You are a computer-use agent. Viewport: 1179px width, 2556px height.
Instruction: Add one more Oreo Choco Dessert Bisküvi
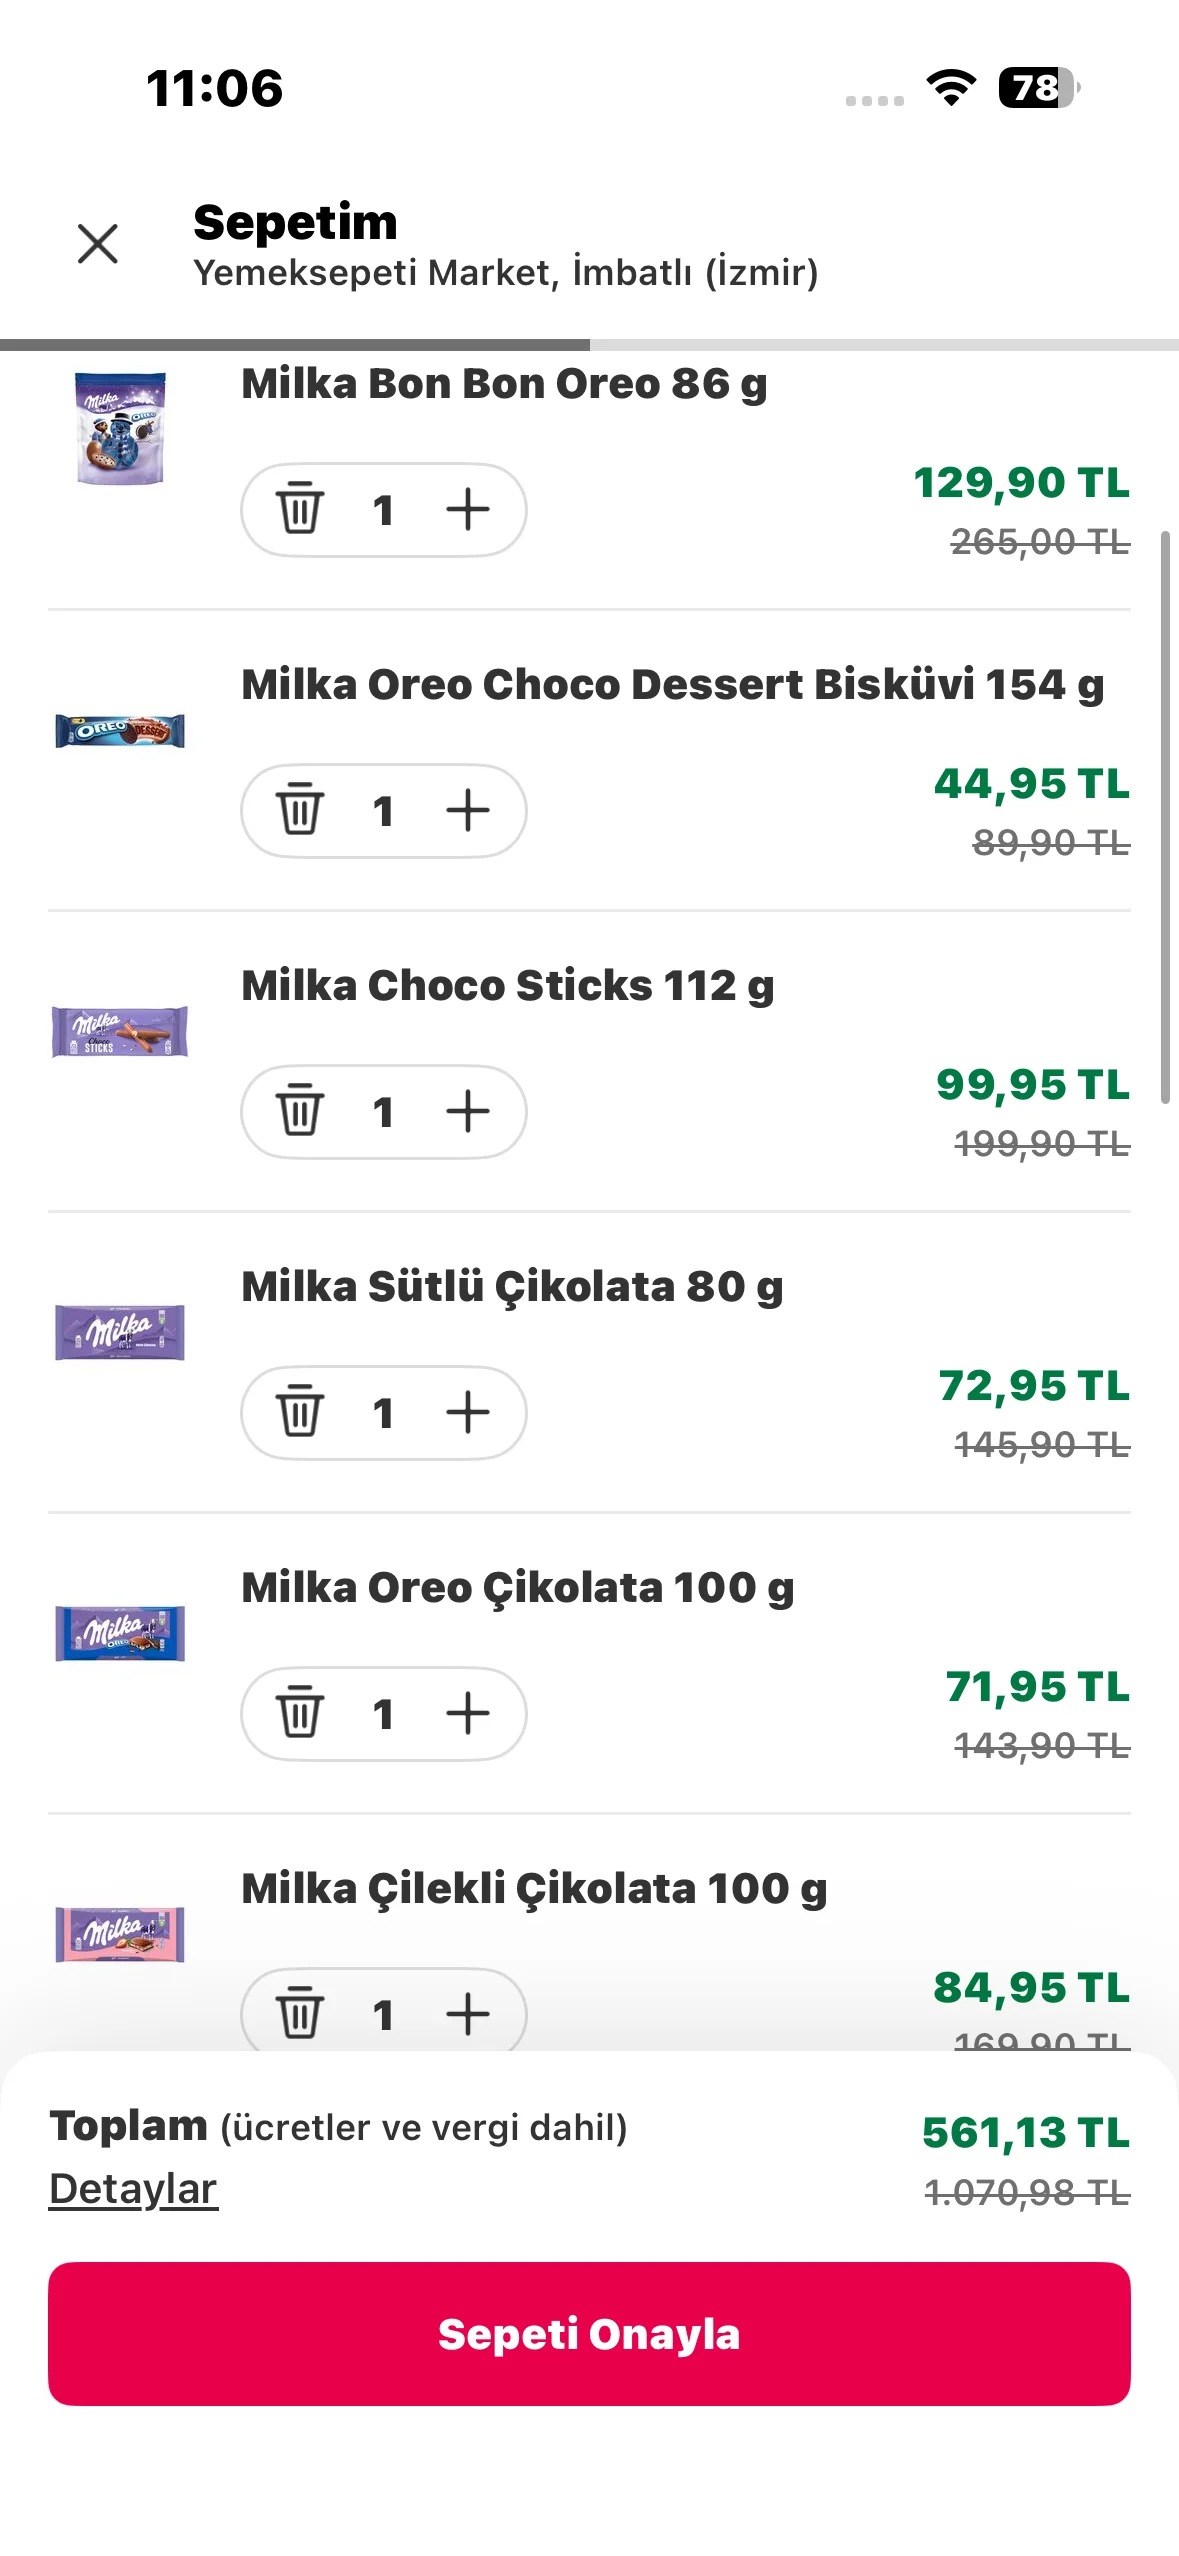click(467, 810)
